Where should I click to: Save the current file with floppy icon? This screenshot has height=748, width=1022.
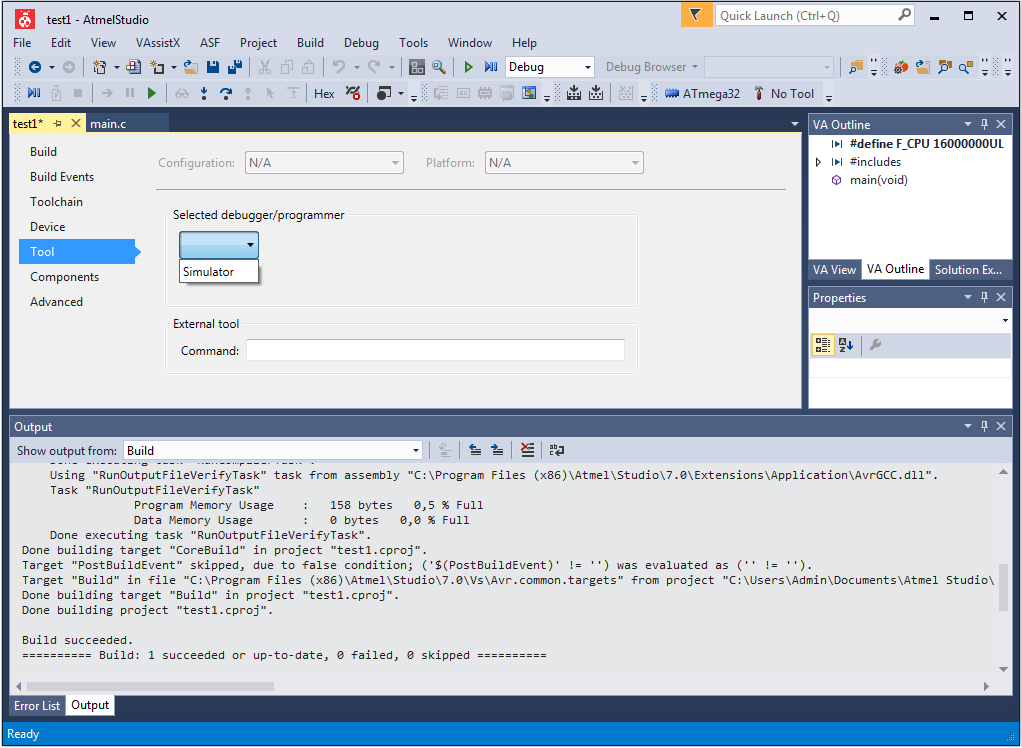coord(212,66)
